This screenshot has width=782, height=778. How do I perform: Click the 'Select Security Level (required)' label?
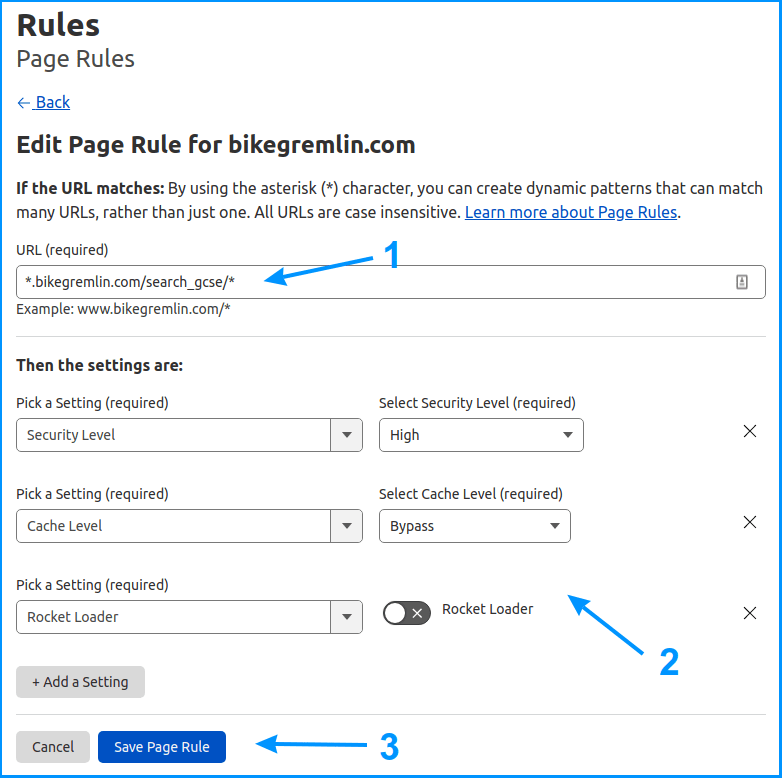(x=477, y=403)
